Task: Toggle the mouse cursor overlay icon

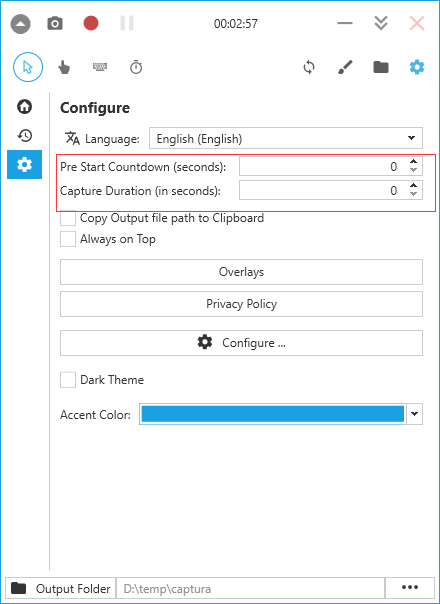Action: tap(28, 67)
